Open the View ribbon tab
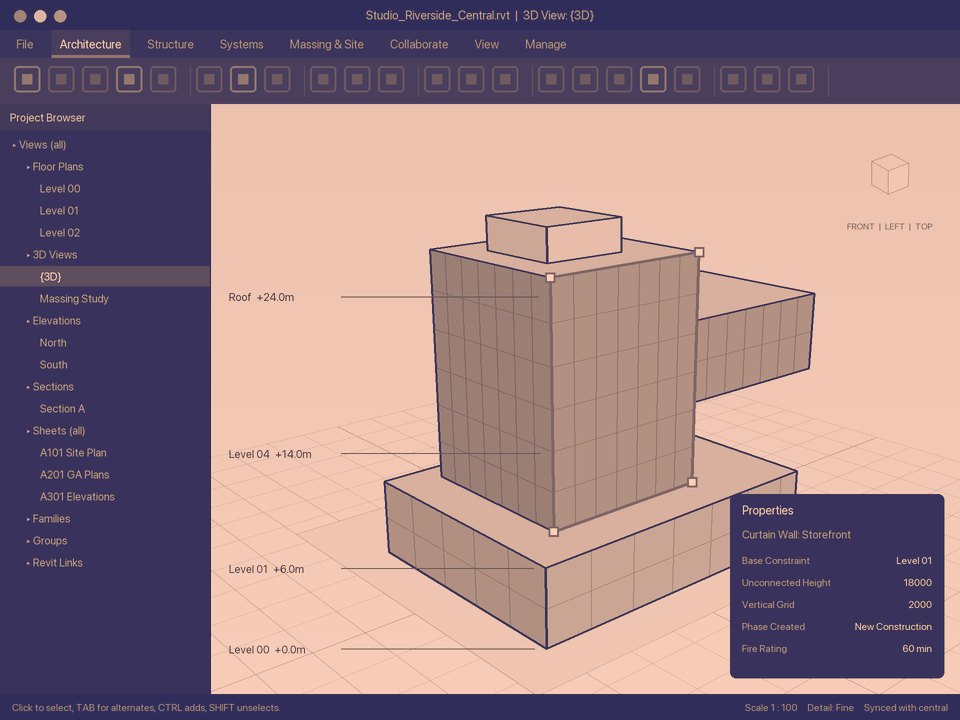This screenshot has height=720, width=960. pyautogui.click(x=486, y=44)
